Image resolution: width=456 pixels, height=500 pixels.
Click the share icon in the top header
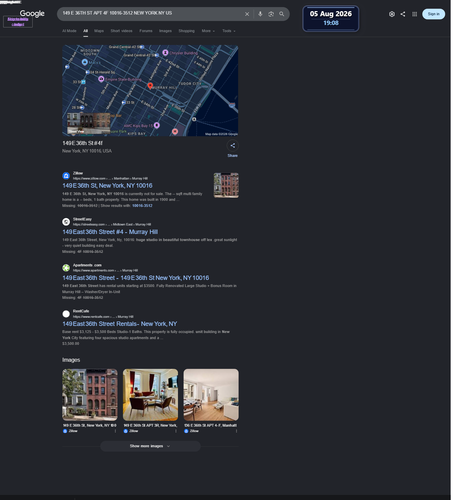(403, 14)
